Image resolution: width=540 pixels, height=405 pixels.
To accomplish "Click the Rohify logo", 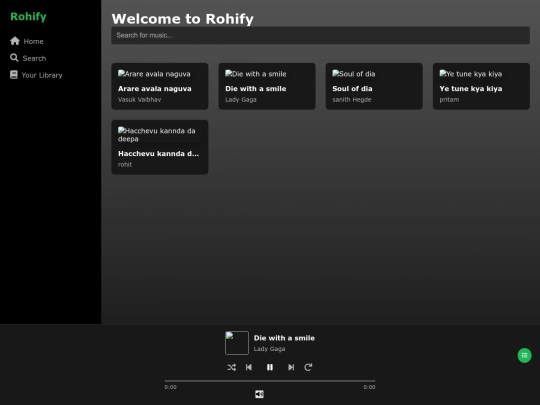I will click(x=28, y=17).
